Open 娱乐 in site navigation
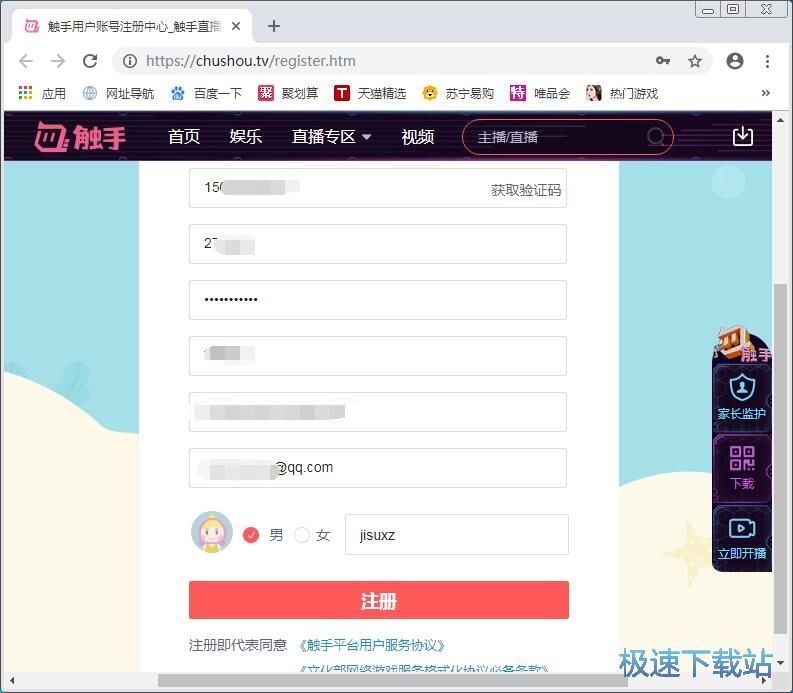The width and height of the screenshot is (793, 693). (246, 137)
